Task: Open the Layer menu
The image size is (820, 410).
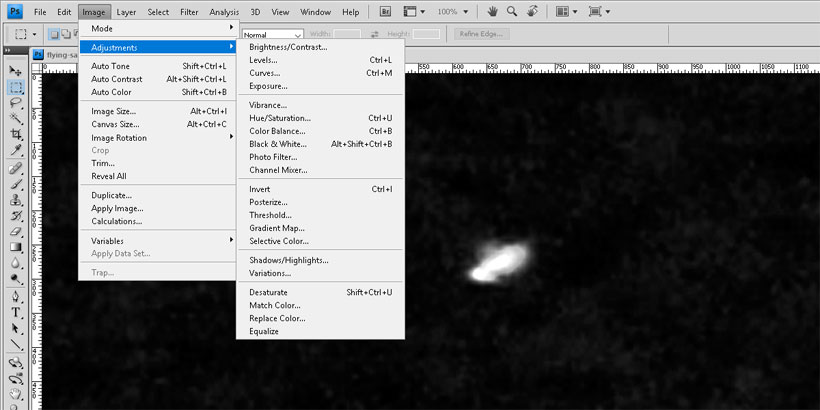Action: tap(126, 12)
